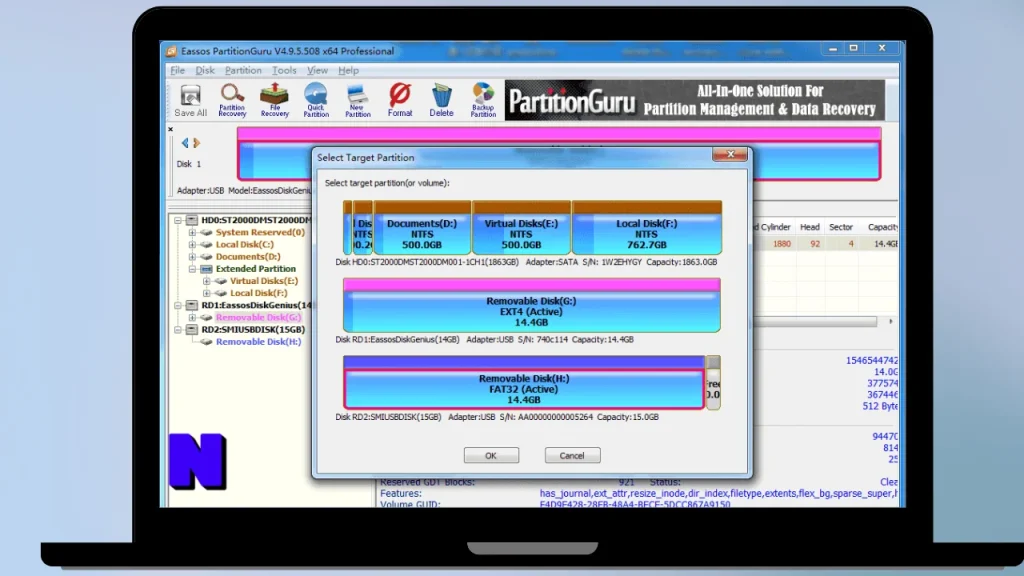Select Extended Partition in the disk tree
The height and width of the screenshot is (576, 1024).
point(255,269)
